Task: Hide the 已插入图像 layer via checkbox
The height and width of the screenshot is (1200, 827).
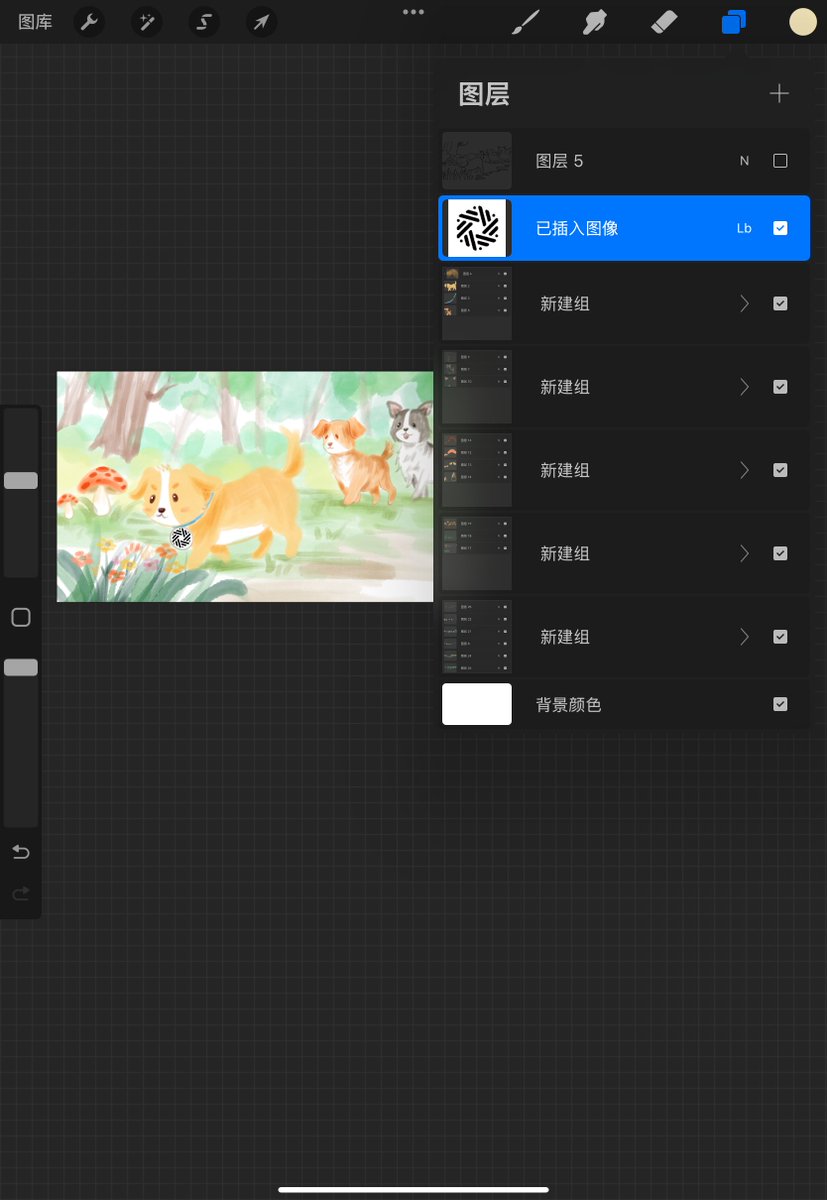Action: click(780, 228)
